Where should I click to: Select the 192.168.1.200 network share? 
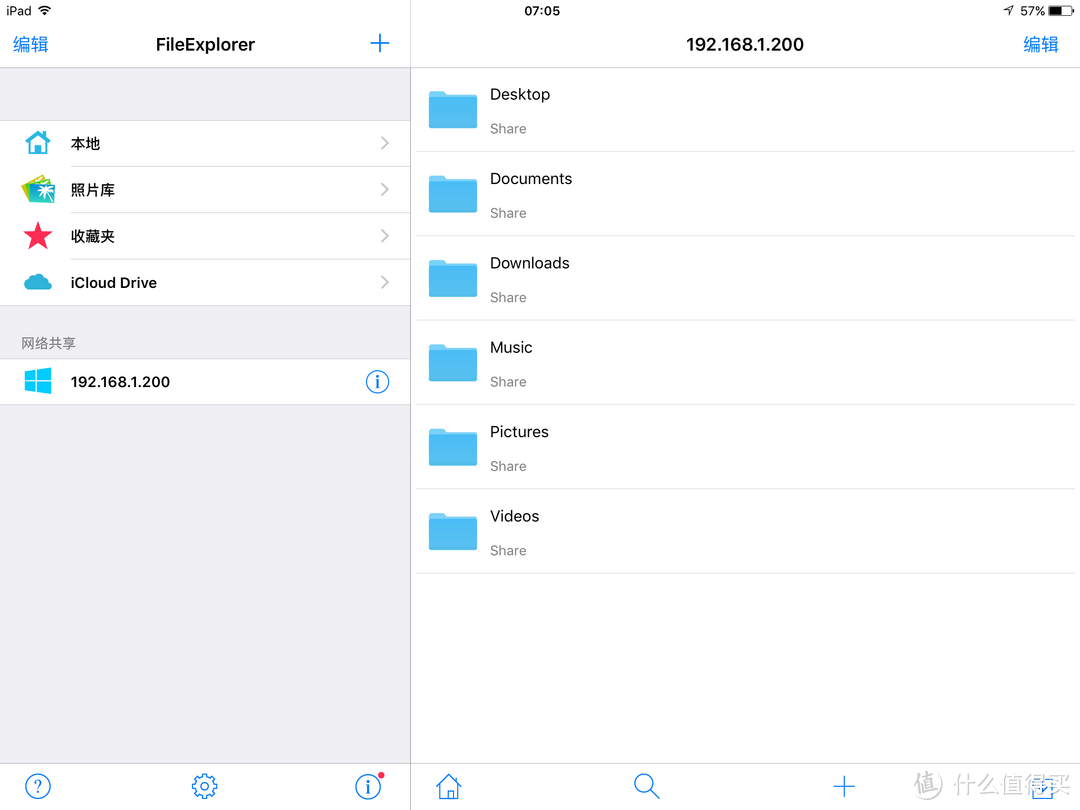point(120,382)
